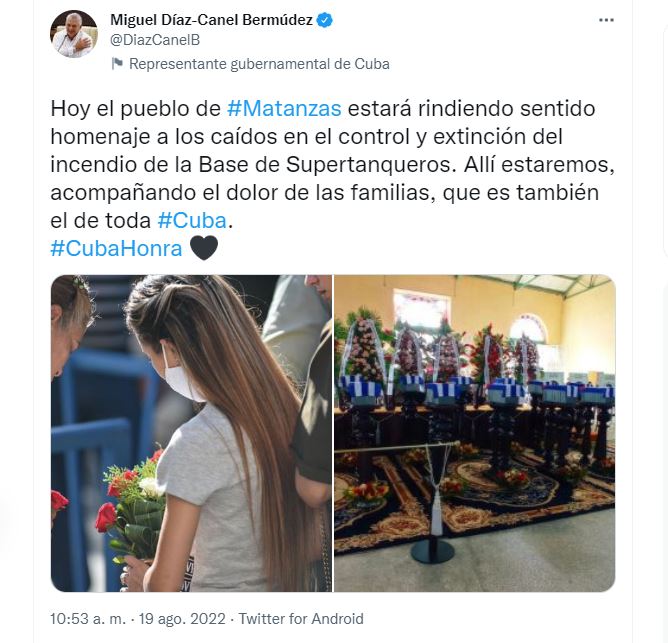The height and width of the screenshot is (643, 668).
Task: Click the black heart emoji
Action: click(204, 248)
